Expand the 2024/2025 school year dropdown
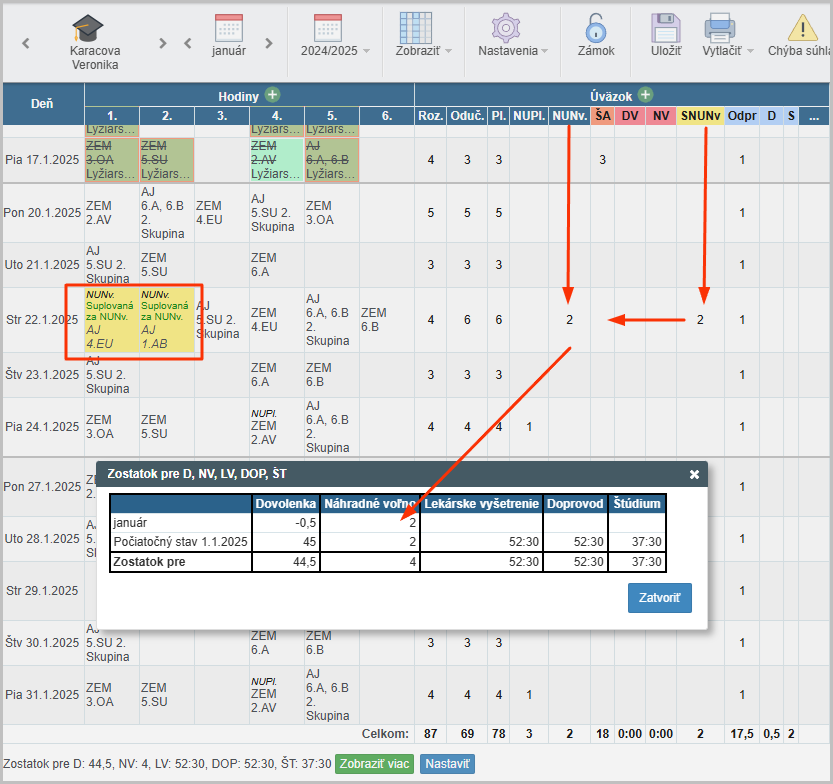 point(335,50)
